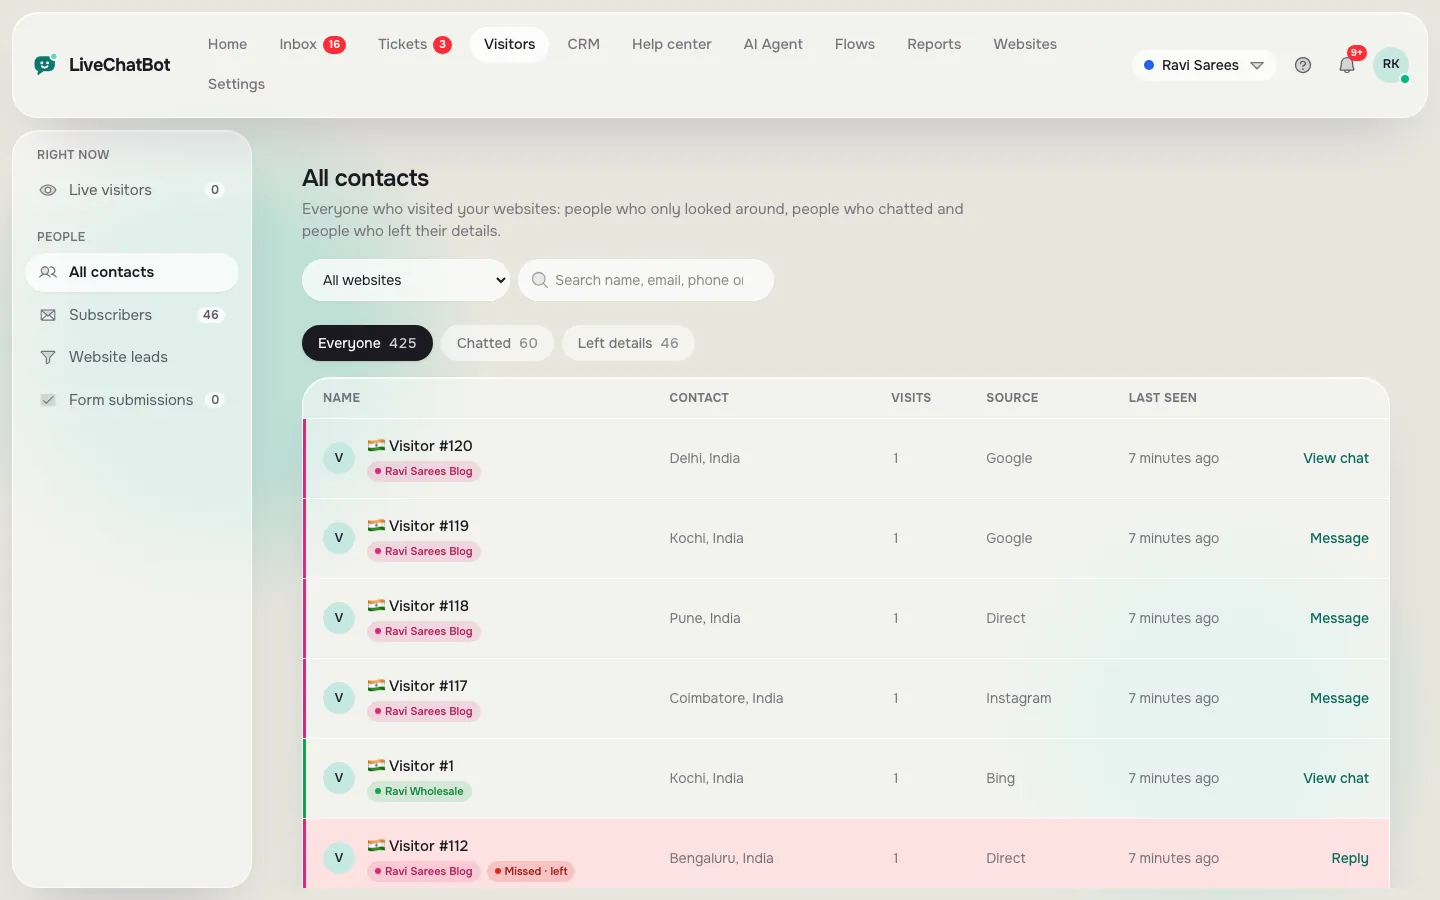Click the checkmark icon beside Form submissions
The height and width of the screenshot is (900, 1440).
click(x=48, y=400)
